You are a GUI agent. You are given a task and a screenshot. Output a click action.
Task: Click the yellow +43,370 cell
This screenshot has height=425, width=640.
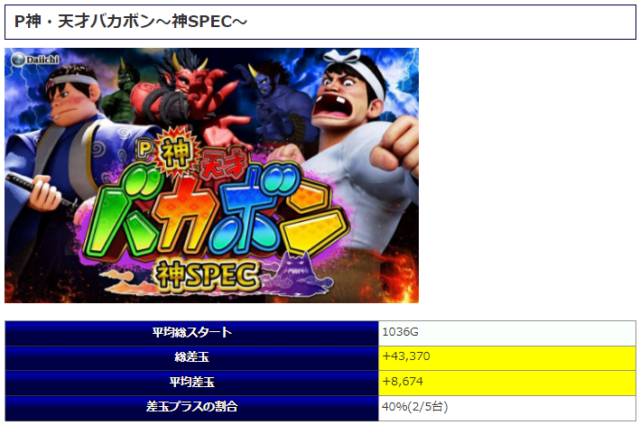[506, 357]
